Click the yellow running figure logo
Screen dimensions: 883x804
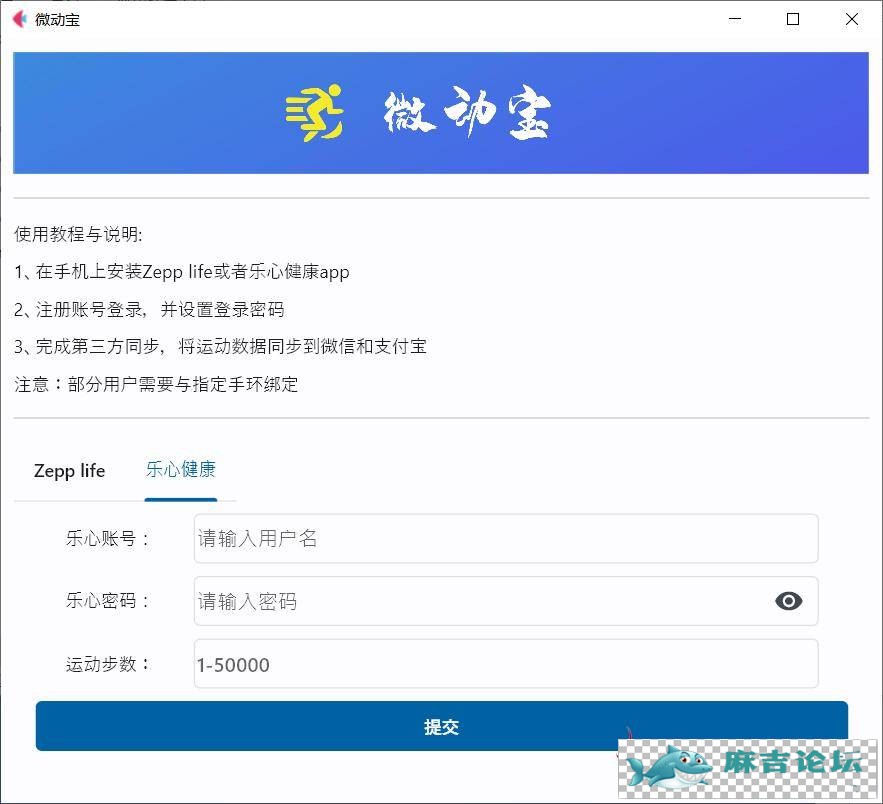(x=314, y=113)
